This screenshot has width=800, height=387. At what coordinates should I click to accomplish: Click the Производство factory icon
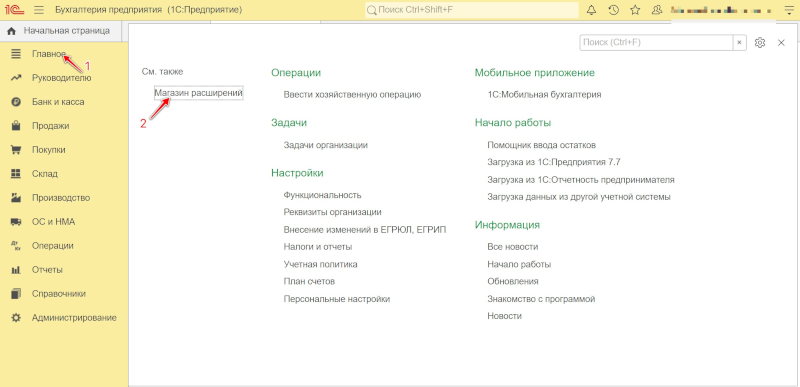(16, 197)
